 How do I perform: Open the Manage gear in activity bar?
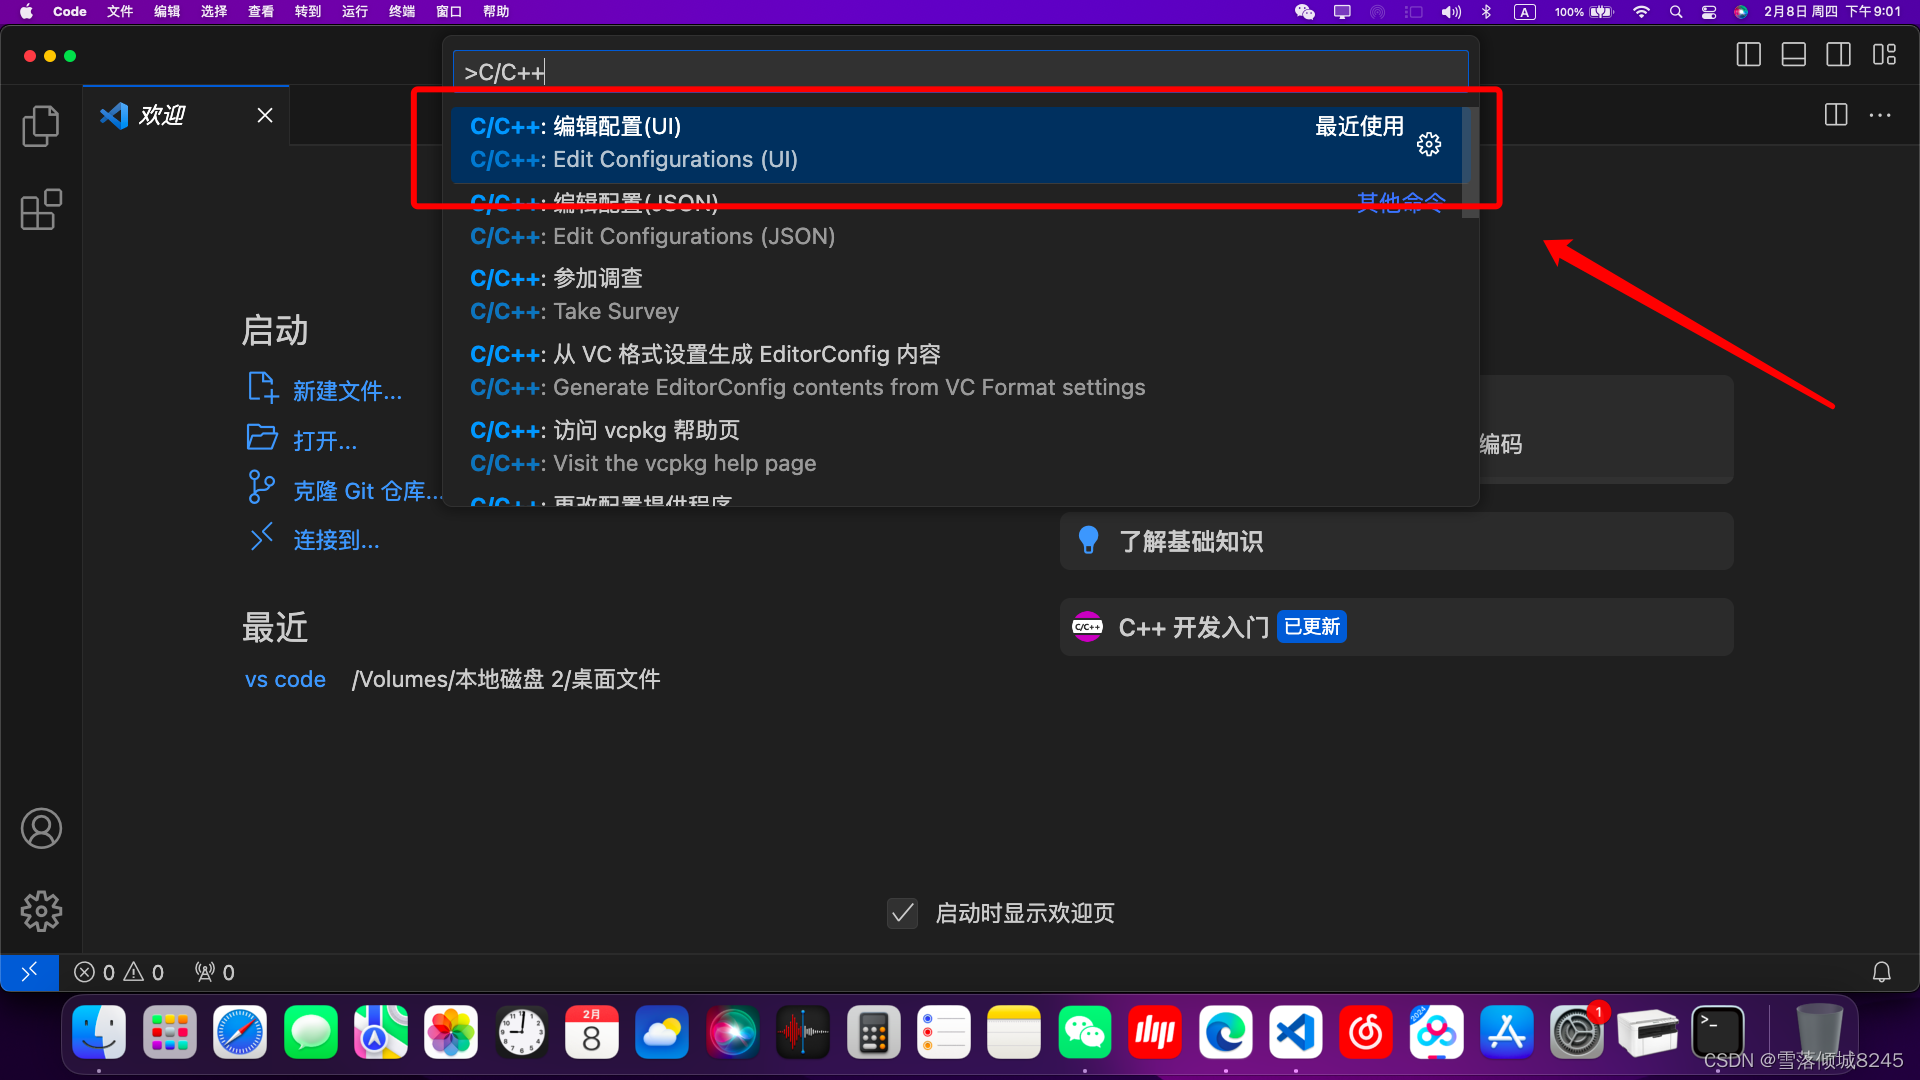click(x=41, y=911)
